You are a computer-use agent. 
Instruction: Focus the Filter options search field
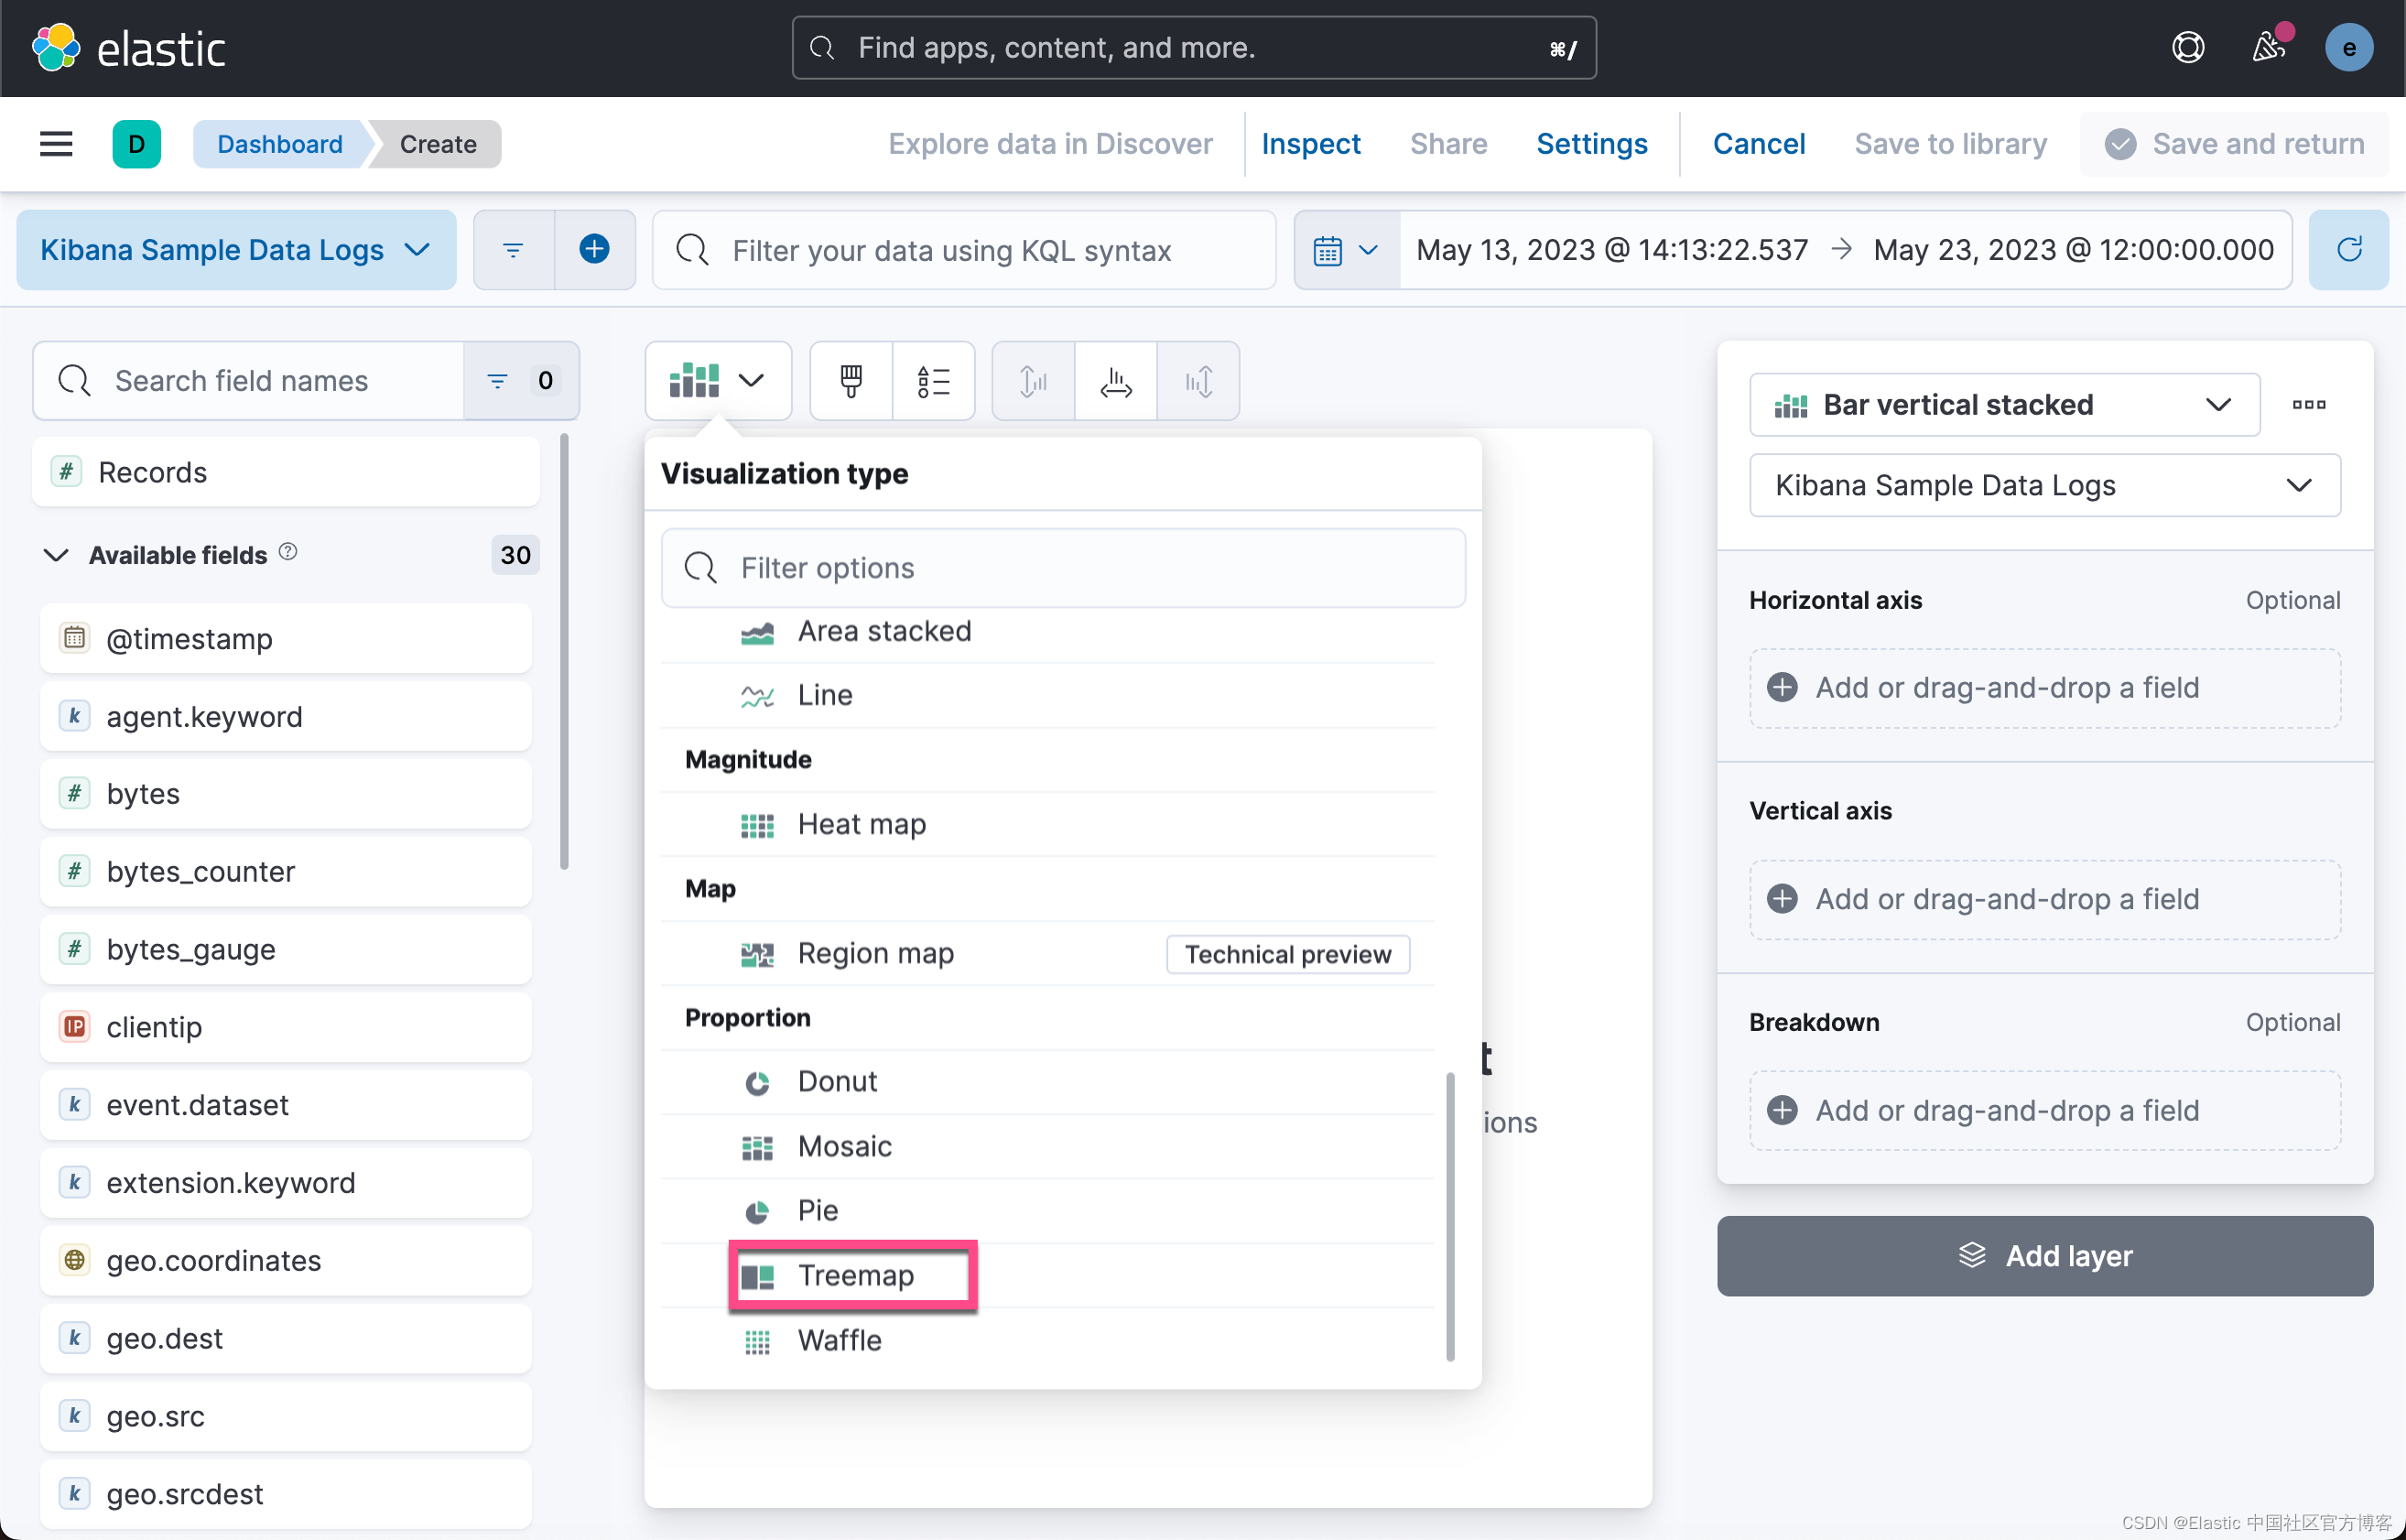click(x=1063, y=568)
